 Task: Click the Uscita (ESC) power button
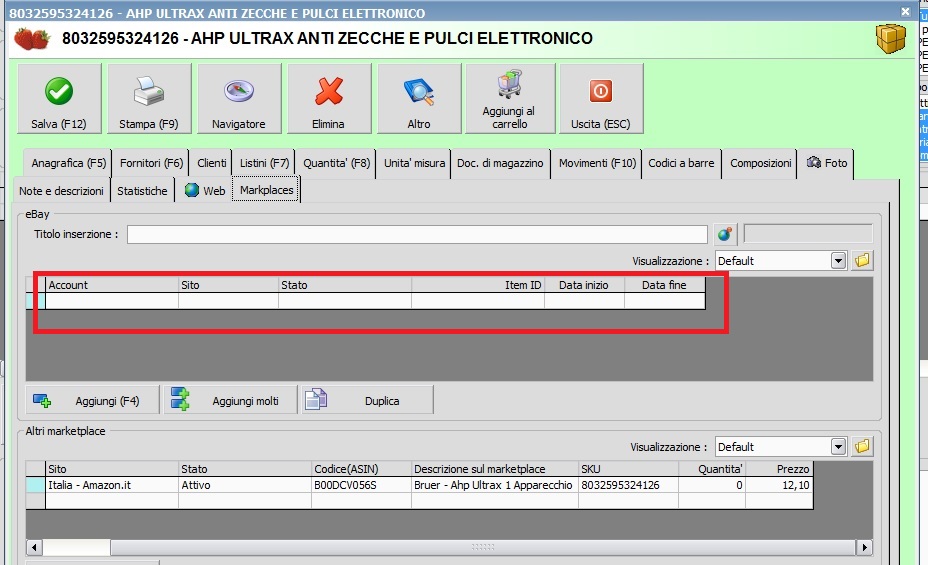click(601, 99)
